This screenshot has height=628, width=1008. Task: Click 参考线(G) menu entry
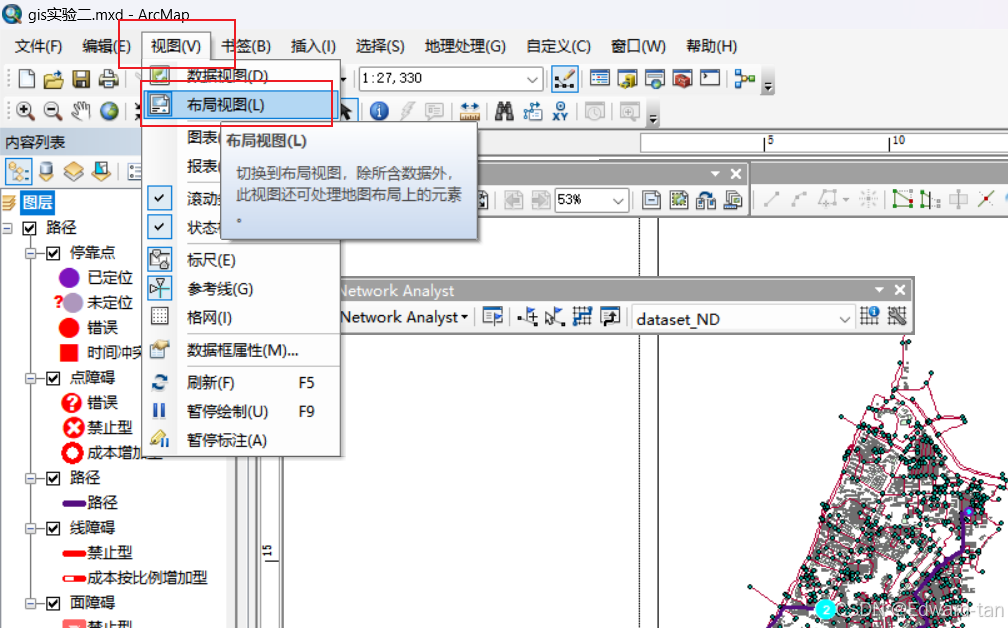click(243, 289)
